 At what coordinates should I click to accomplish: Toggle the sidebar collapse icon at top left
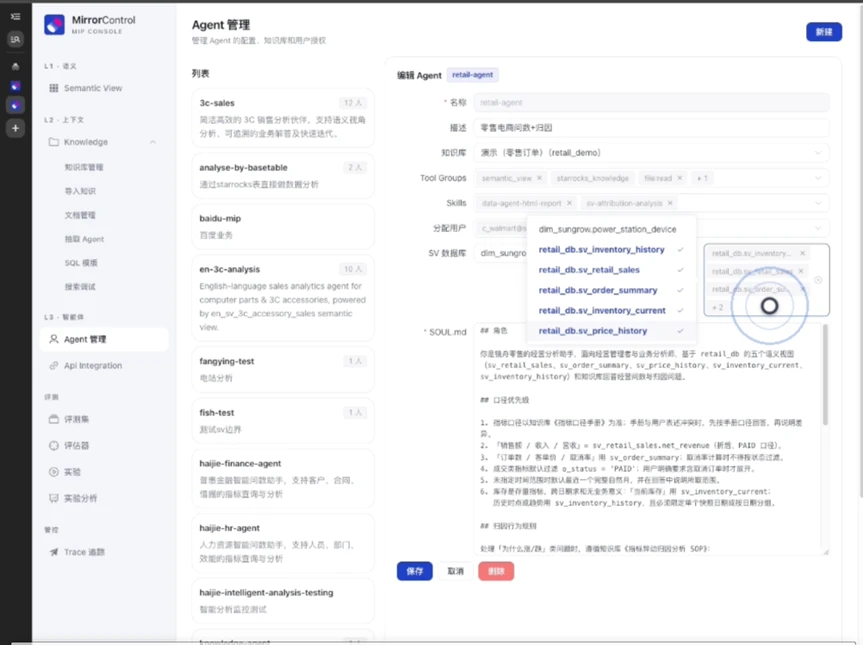[x=15, y=17]
